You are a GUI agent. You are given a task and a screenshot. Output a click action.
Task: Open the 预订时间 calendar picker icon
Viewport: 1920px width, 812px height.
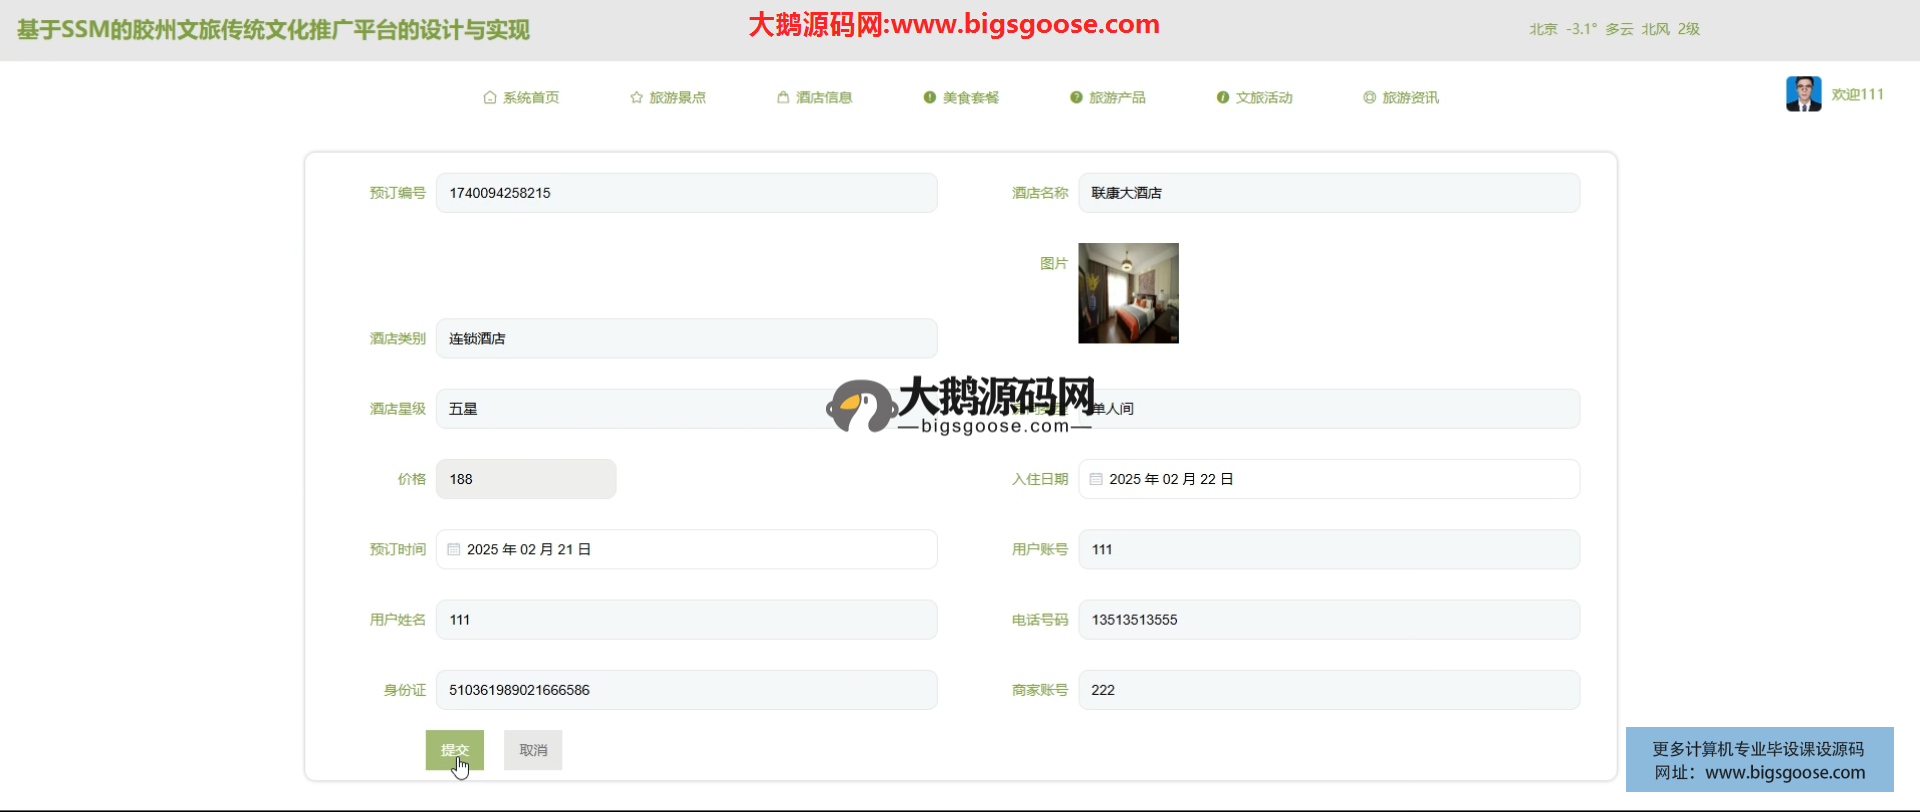454,550
